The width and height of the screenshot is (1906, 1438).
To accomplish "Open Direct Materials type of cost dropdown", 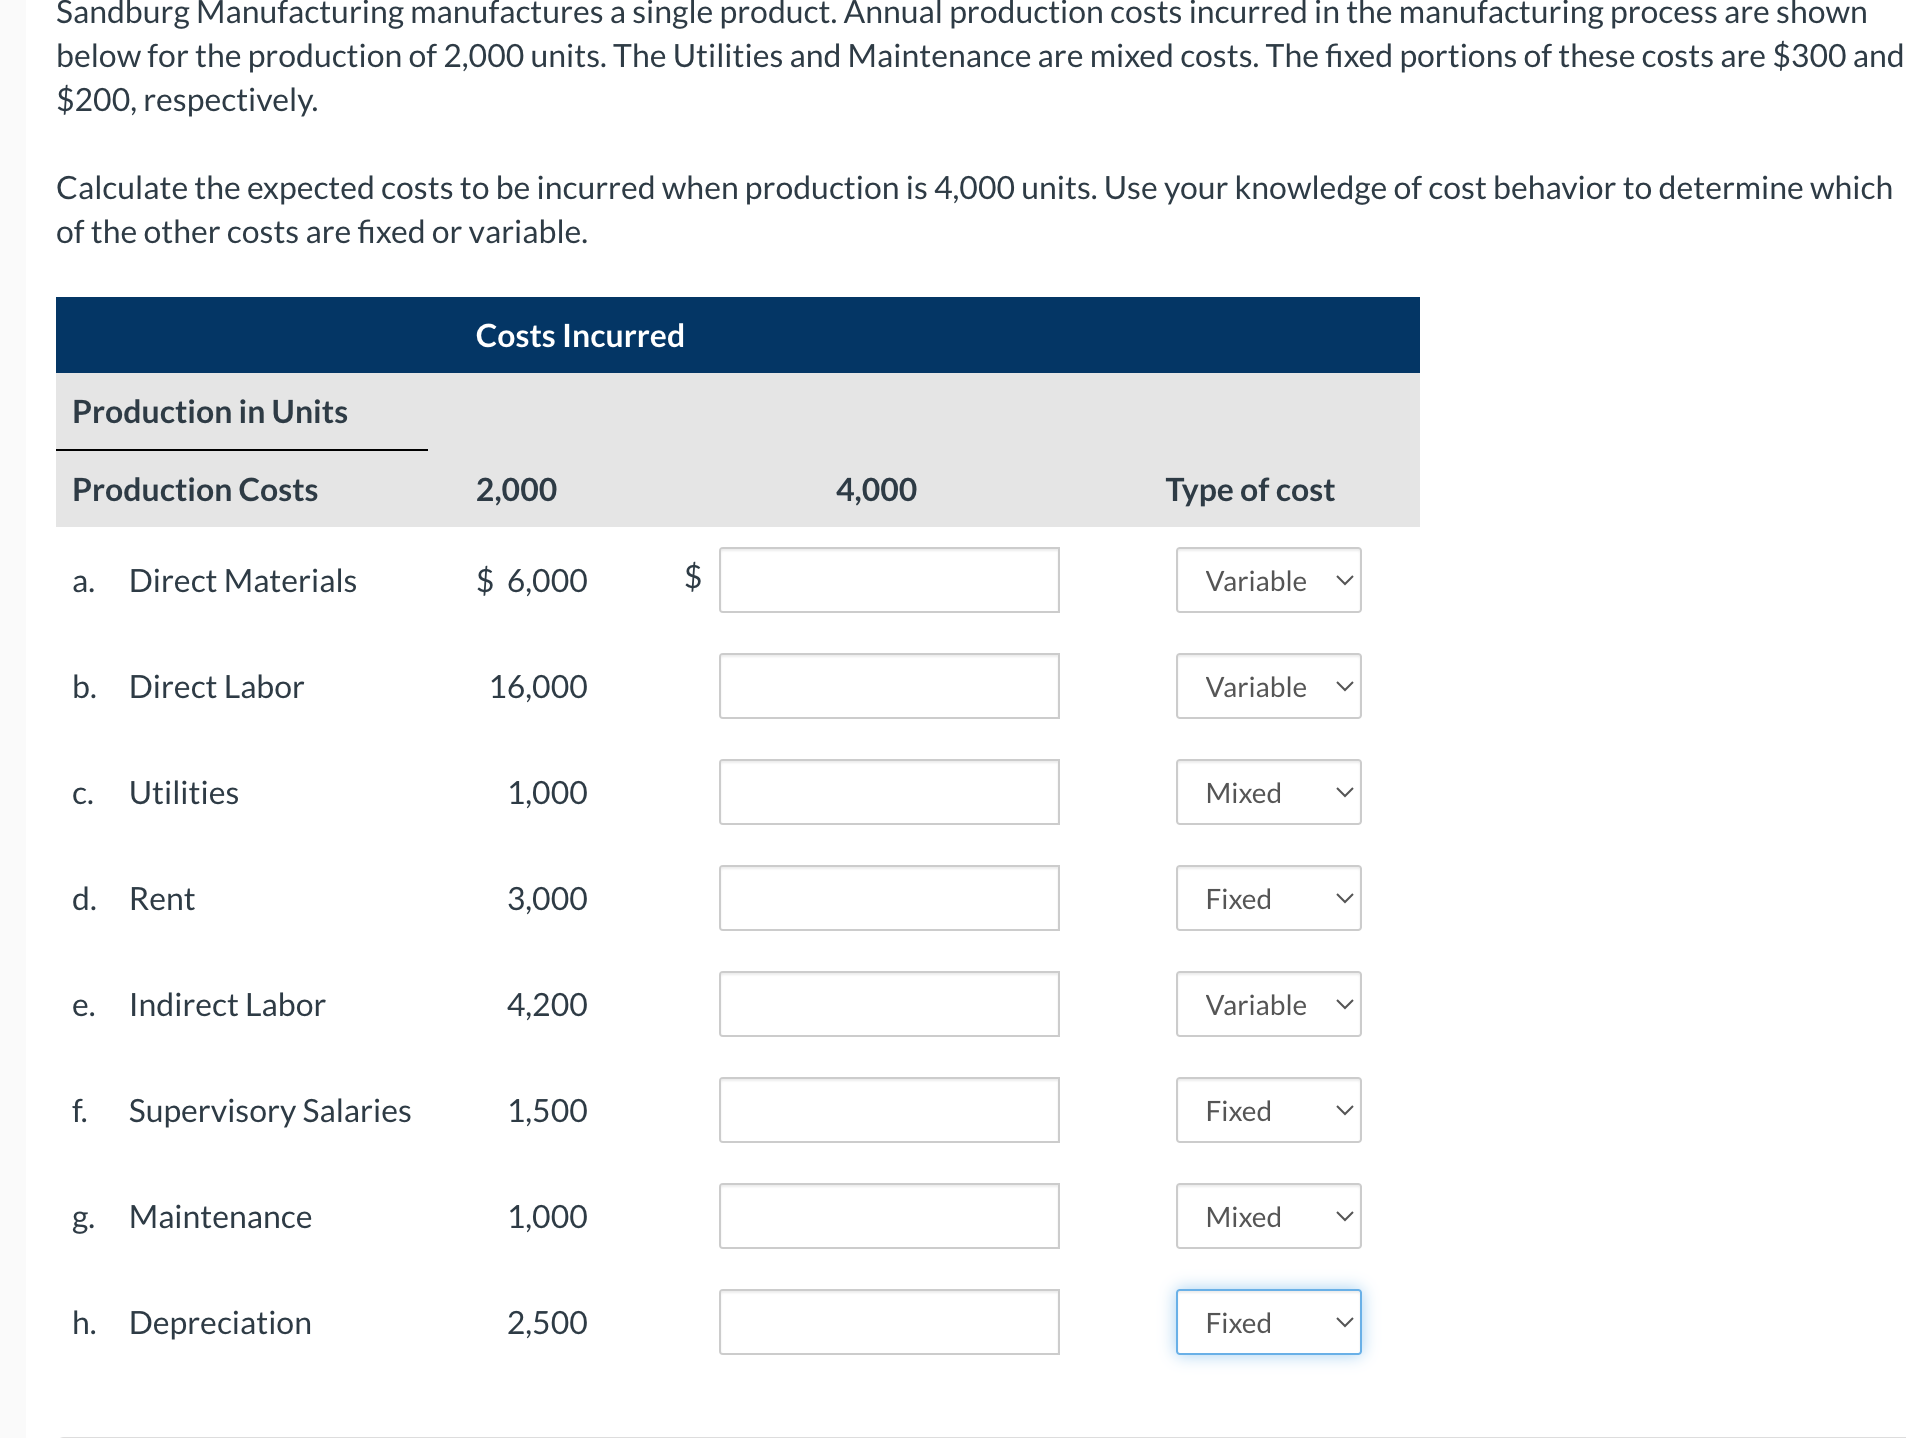I will coord(1268,580).
